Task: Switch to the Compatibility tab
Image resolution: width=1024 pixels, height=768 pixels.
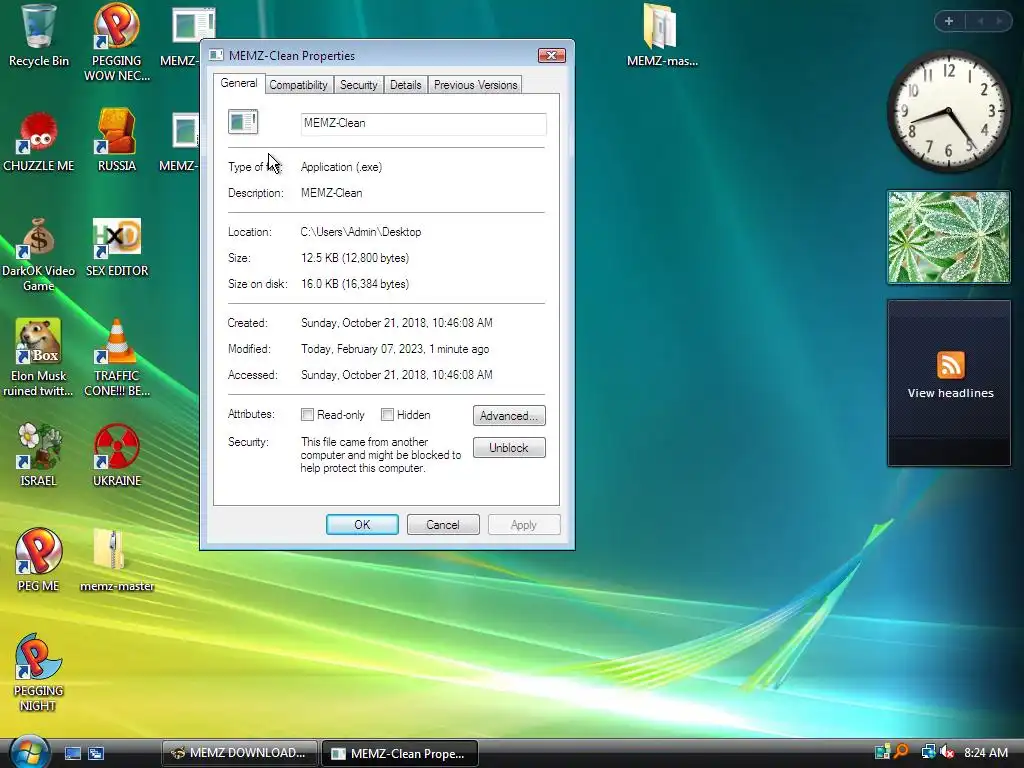Action: [298, 85]
